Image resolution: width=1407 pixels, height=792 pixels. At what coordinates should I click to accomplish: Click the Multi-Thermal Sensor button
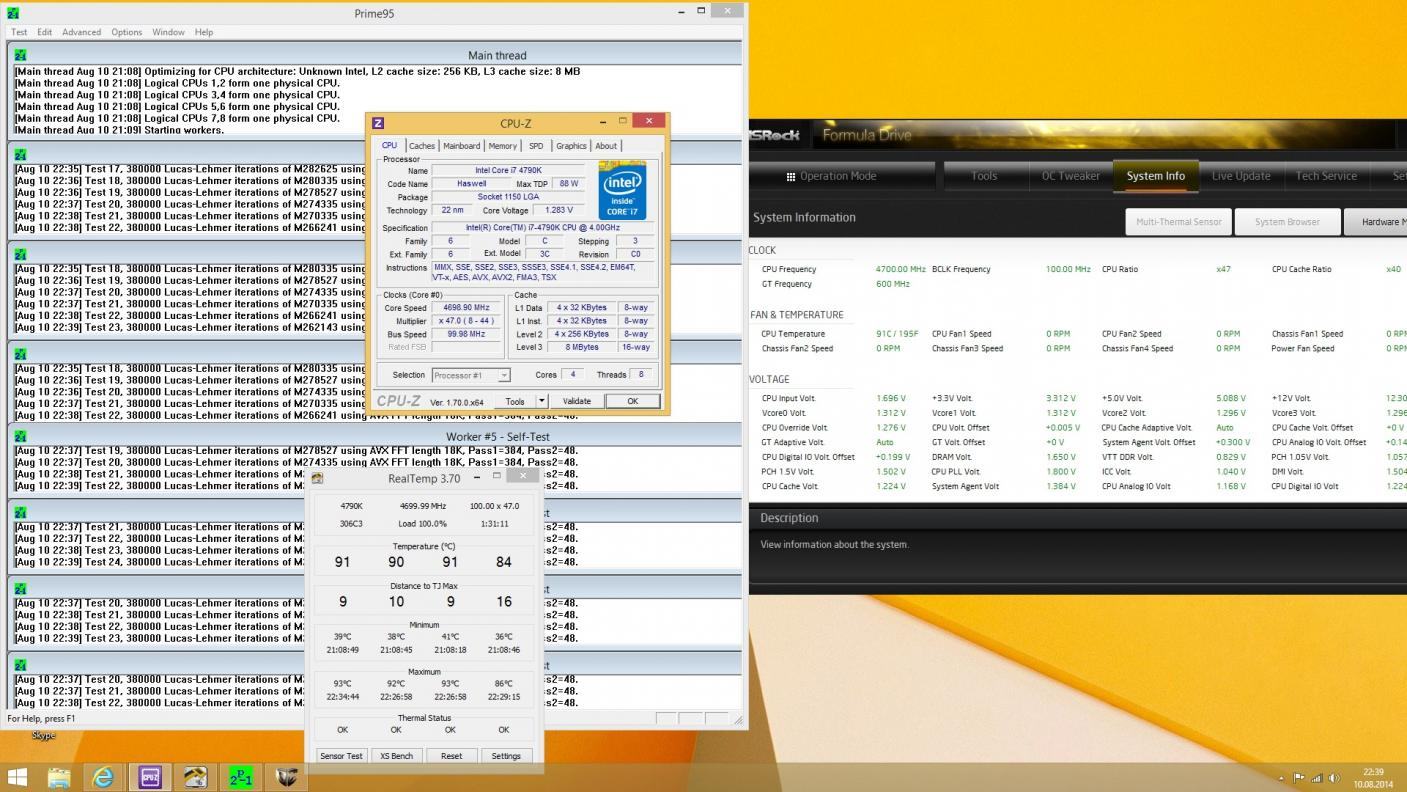point(1178,222)
